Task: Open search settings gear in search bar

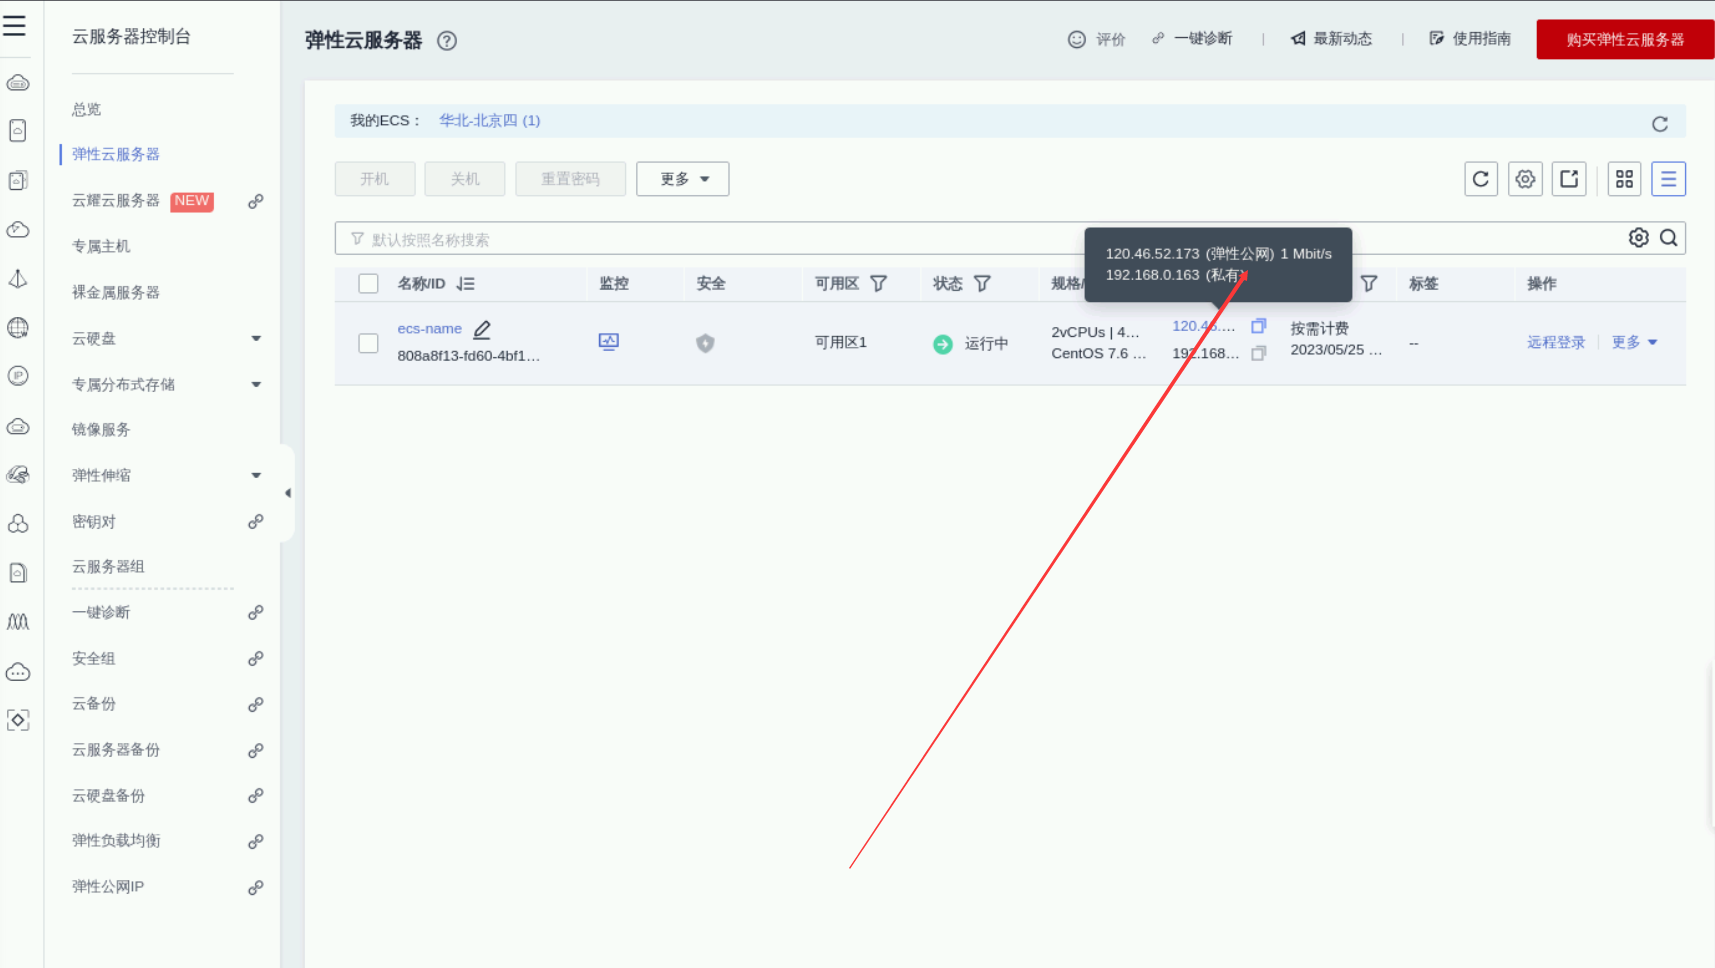Action: pos(1639,238)
